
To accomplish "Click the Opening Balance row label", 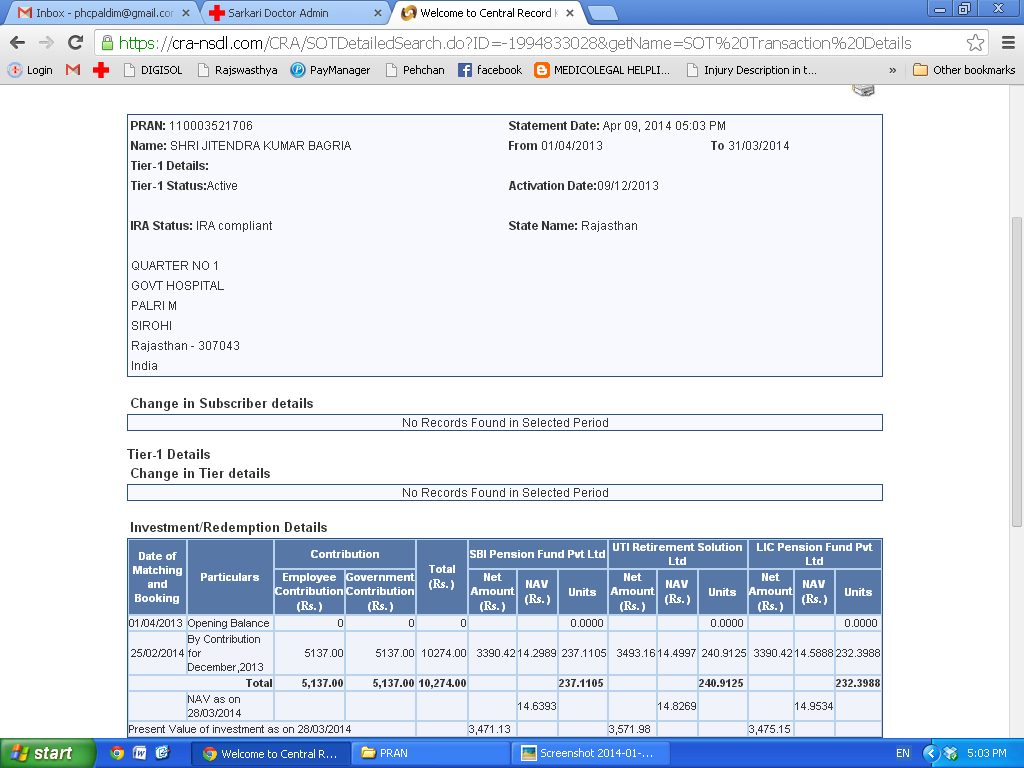I will click(229, 623).
